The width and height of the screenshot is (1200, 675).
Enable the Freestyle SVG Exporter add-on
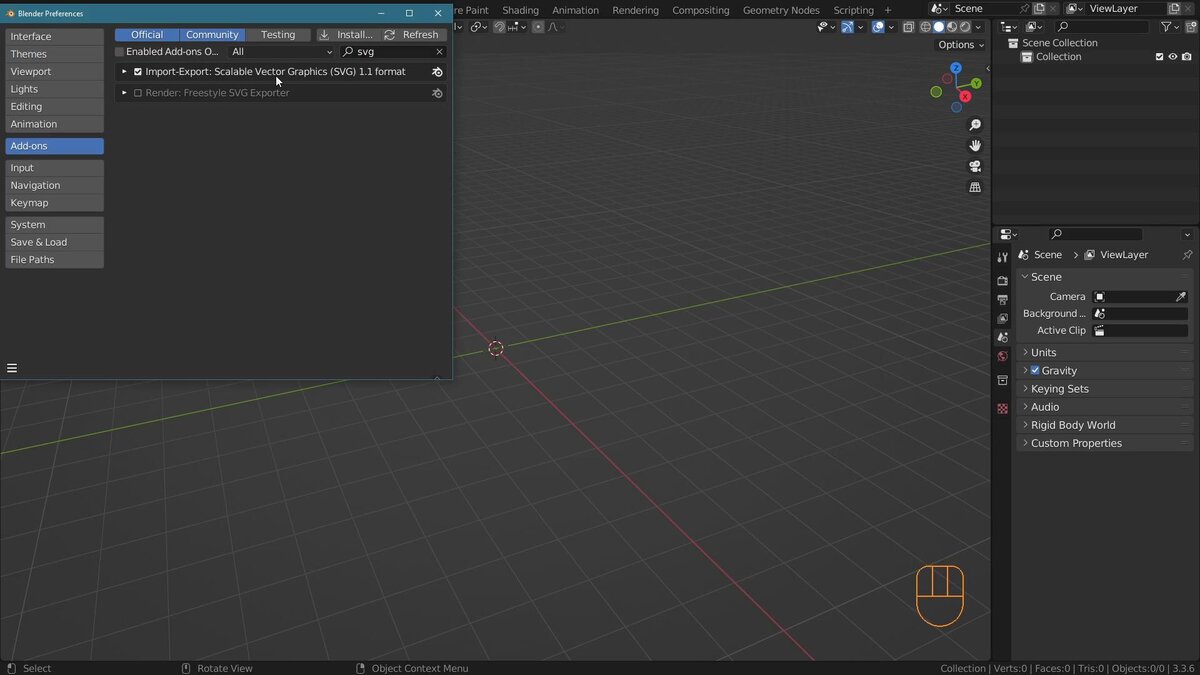point(138,93)
